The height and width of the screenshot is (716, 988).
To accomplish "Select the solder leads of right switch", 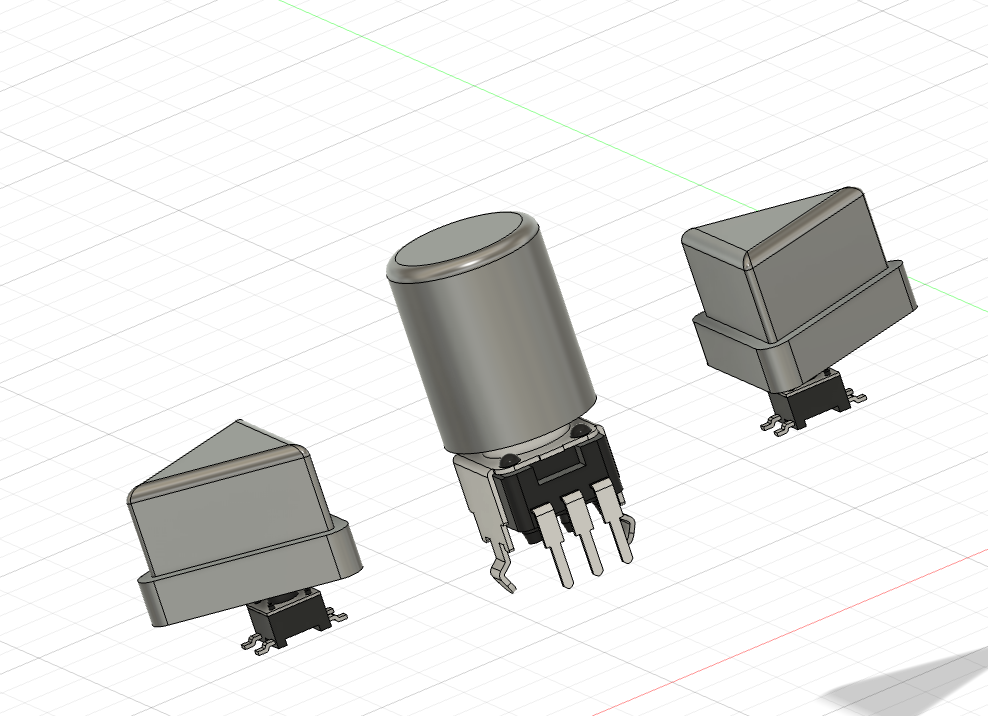I will (x=778, y=427).
